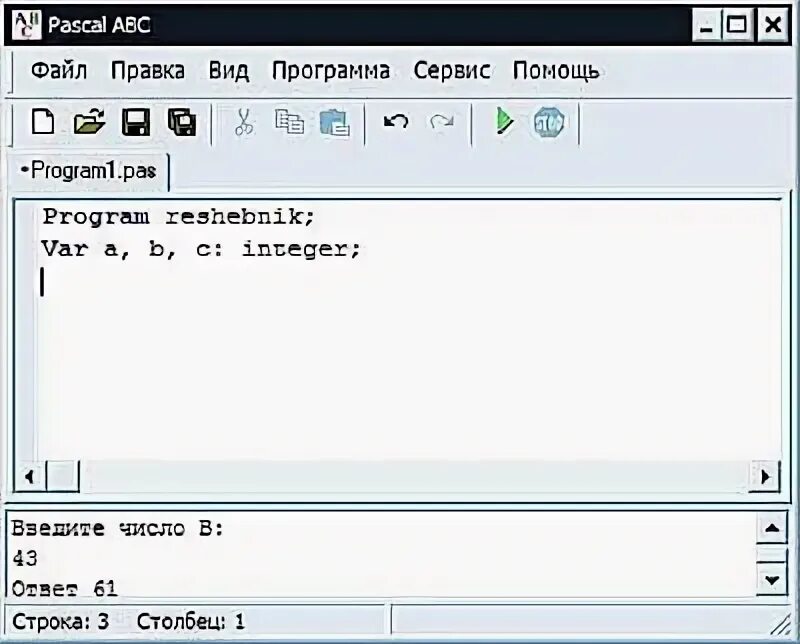Screen dimensions: 800x644
Task: Open the Помощь menu
Action: click(556, 70)
